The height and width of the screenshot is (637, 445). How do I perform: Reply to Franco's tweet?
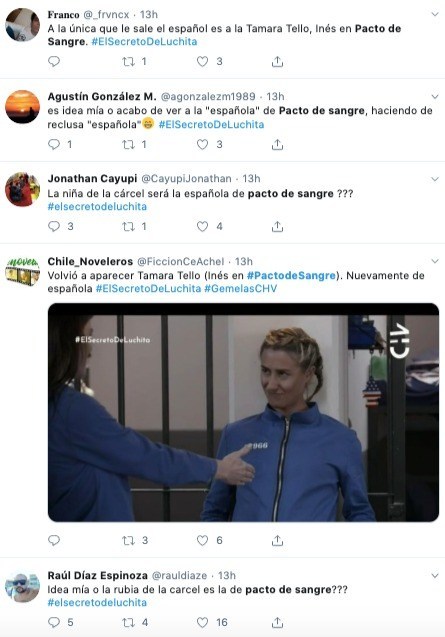pos(54,61)
